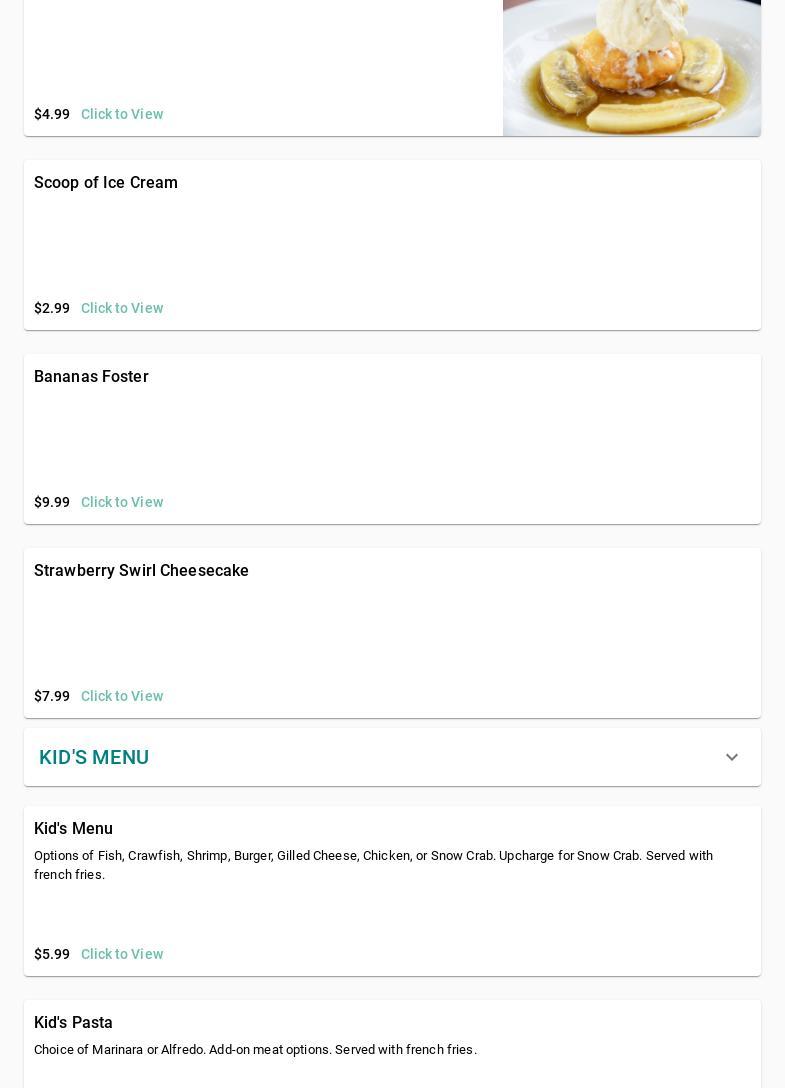The height and width of the screenshot is (1088, 785).
Task: Click the $5.99 Kid's Menu price
Action: 52,954
